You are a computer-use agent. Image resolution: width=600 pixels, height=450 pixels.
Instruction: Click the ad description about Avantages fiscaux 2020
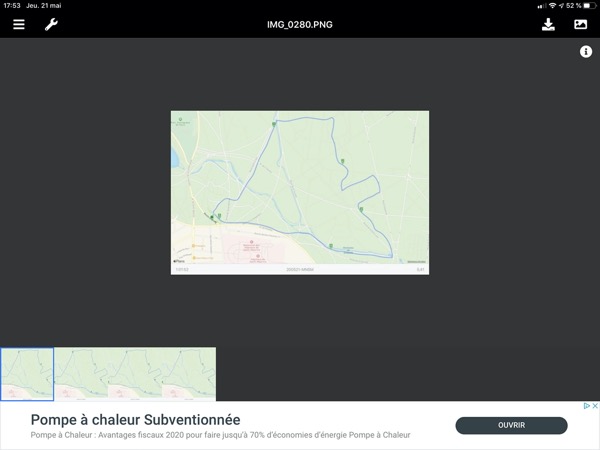220,435
